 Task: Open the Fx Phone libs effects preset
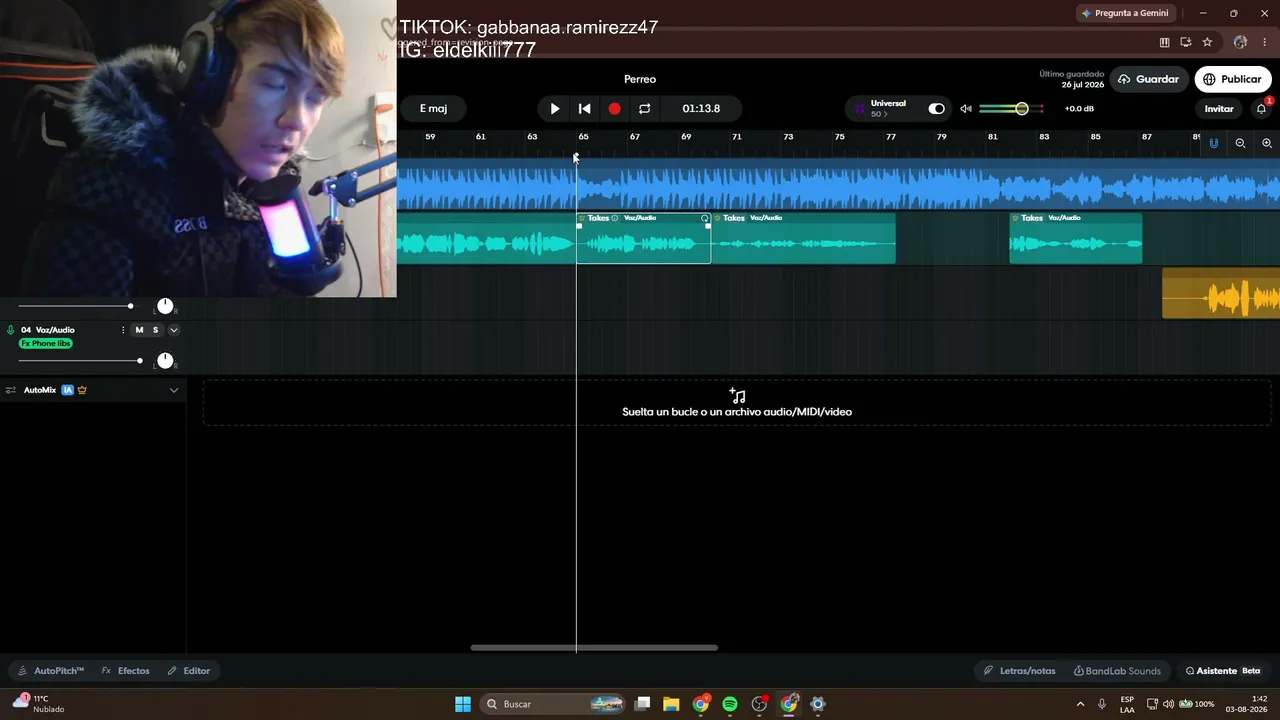tap(46, 344)
